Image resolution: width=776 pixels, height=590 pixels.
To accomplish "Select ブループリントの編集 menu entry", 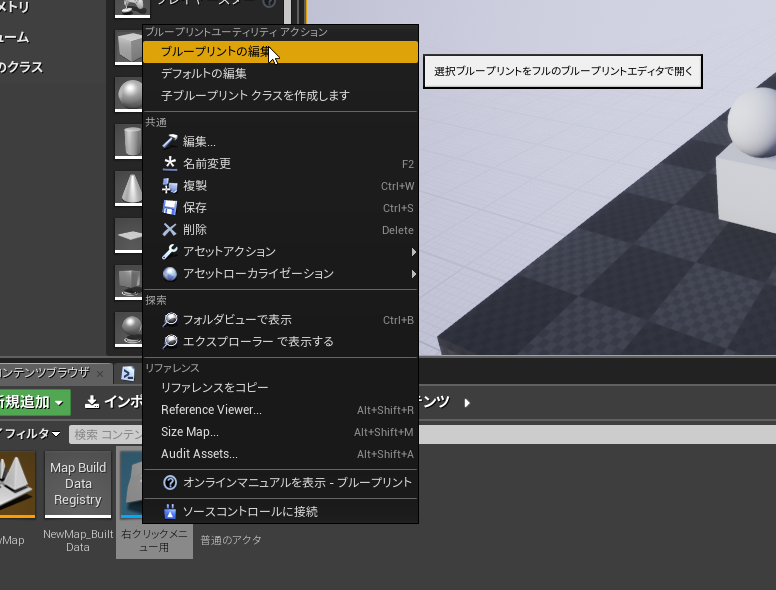I will point(280,51).
